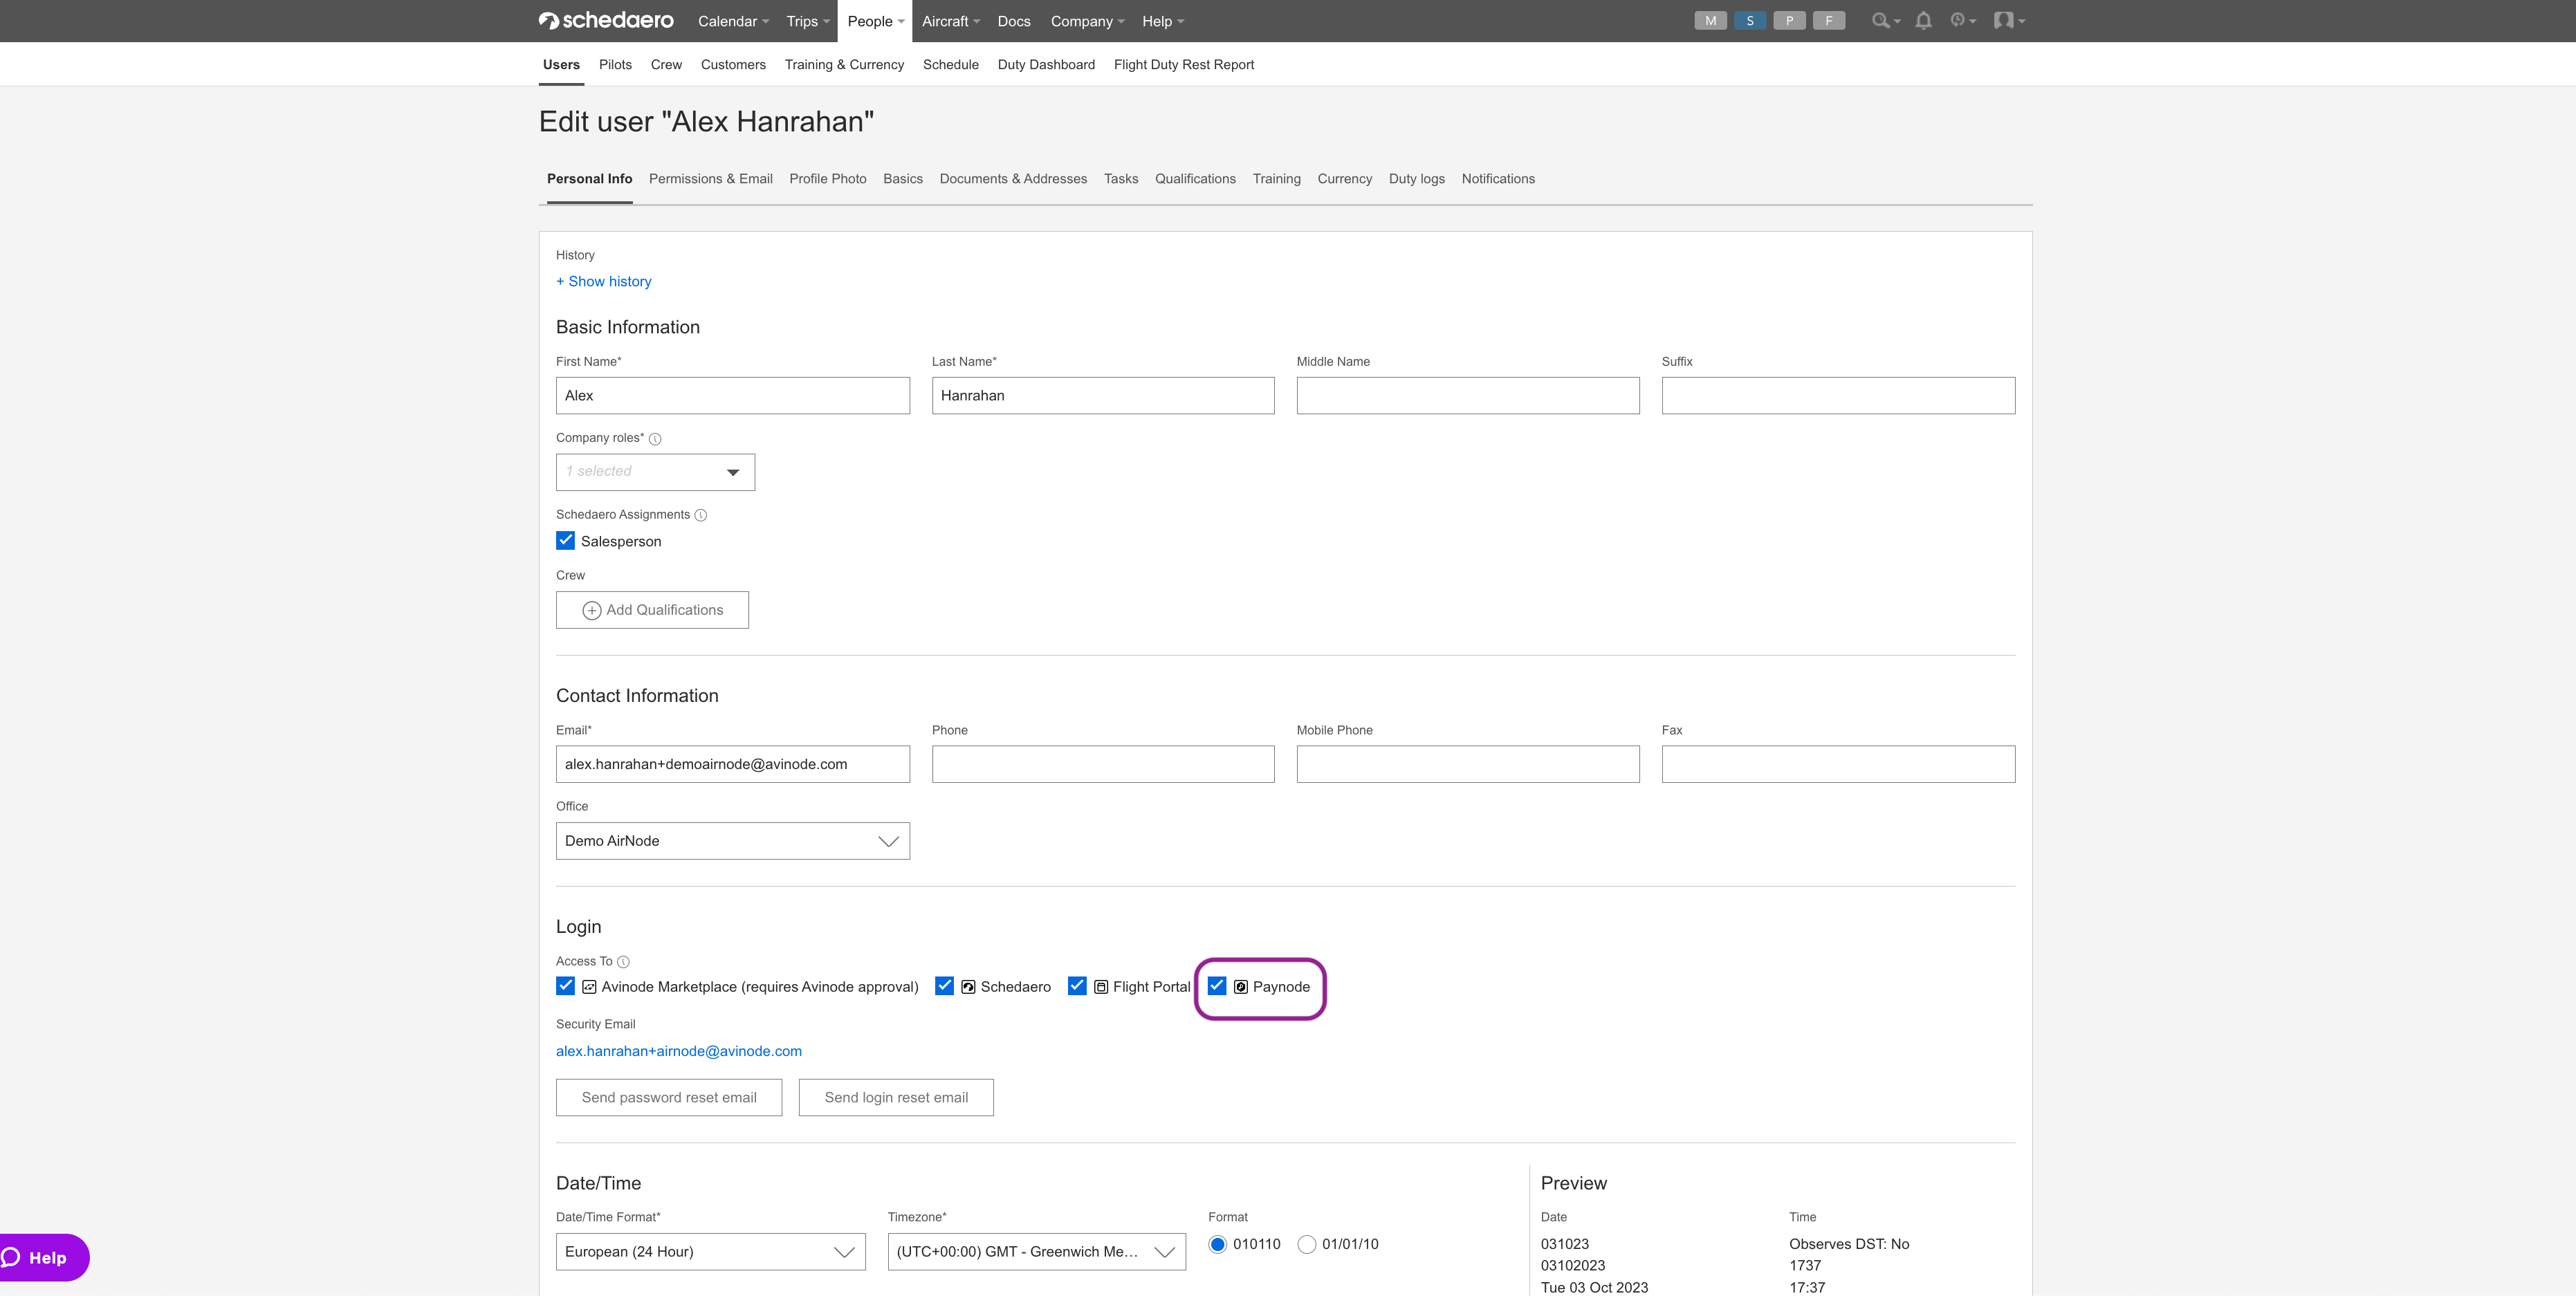Switch to Qualifications tab
Image resolution: width=2576 pixels, height=1296 pixels.
point(1195,179)
